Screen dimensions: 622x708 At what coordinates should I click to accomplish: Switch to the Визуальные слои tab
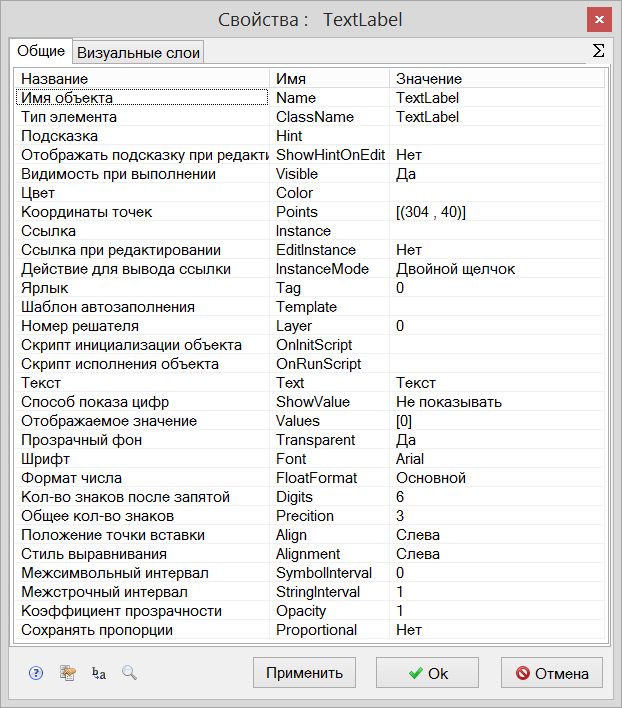(139, 53)
